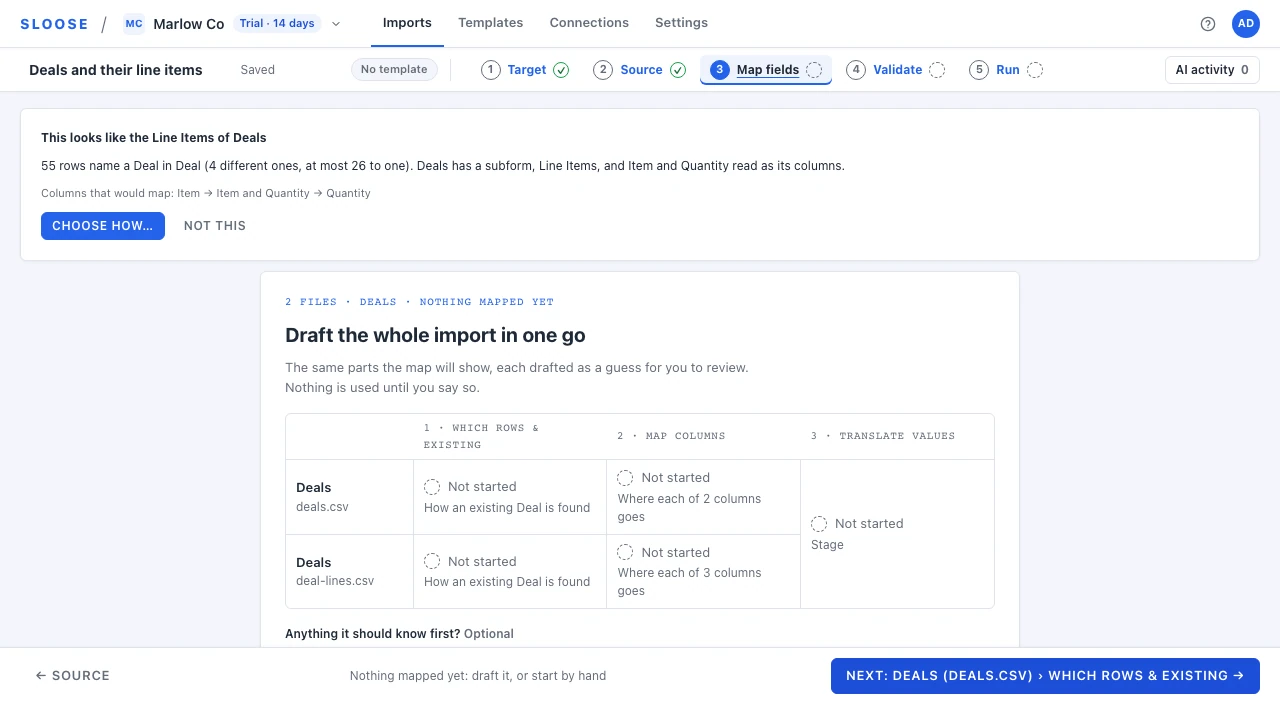Click the Trial 14 days badge

[277, 24]
